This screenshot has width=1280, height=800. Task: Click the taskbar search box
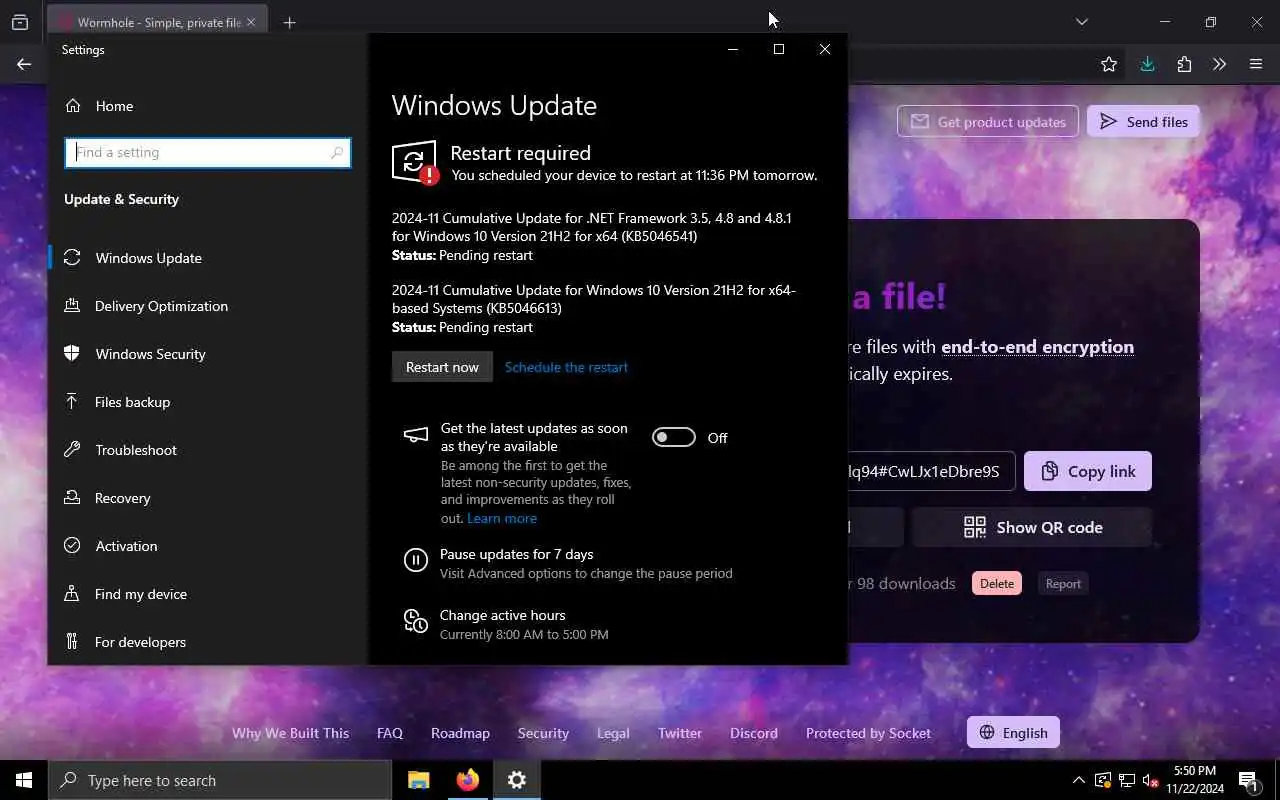[x=220, y=780]
